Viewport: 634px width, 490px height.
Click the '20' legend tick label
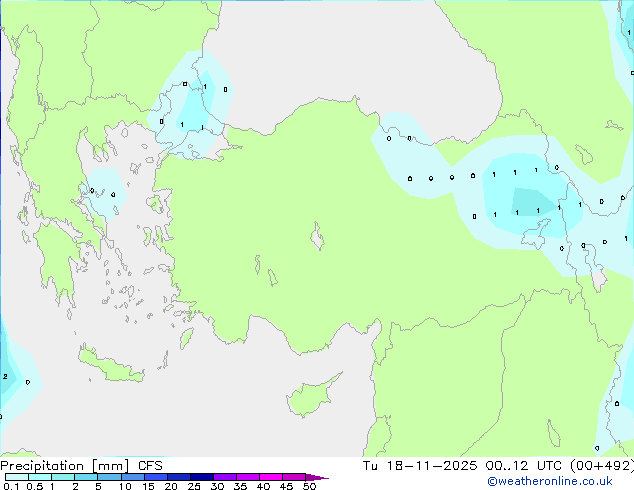(171, 486)
